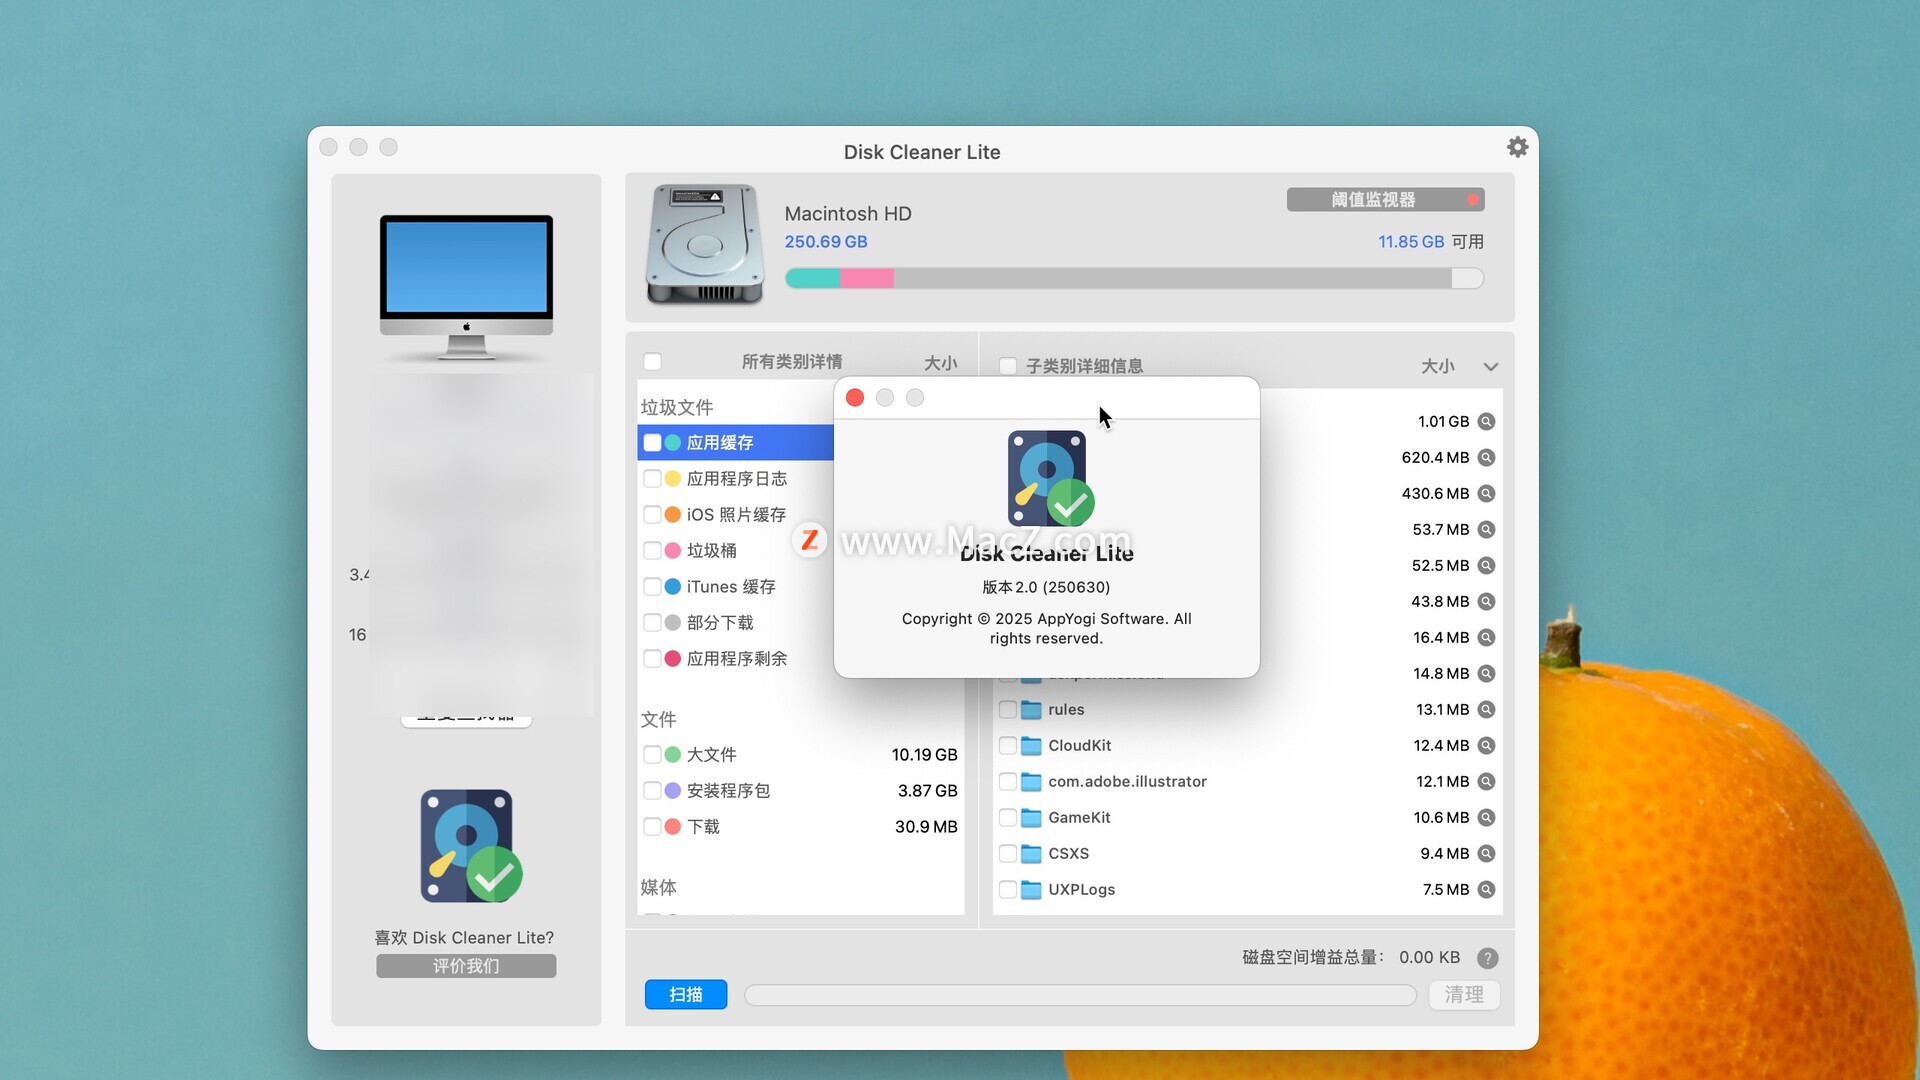Reveal the 430.6 MB item with magnifier icon
This screenshot has width=1920, height=1080.
coord(1486,494)
